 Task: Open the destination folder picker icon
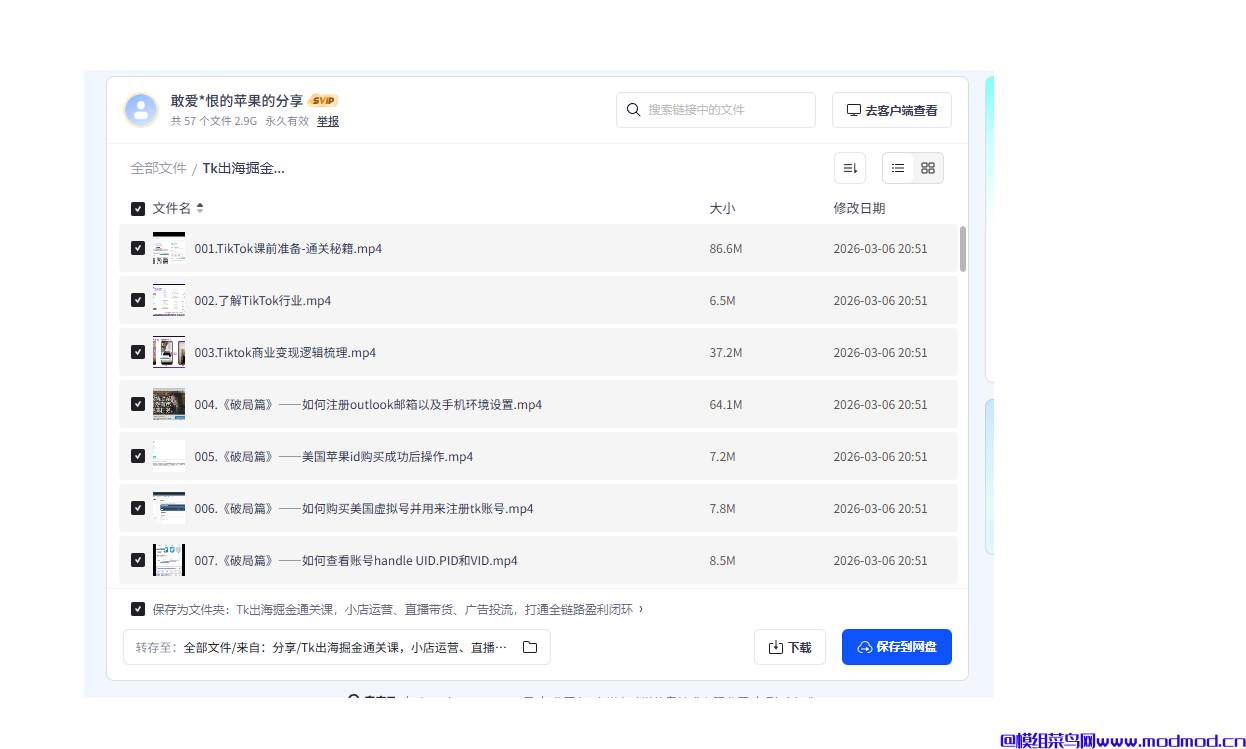click(x=530, y=647)
